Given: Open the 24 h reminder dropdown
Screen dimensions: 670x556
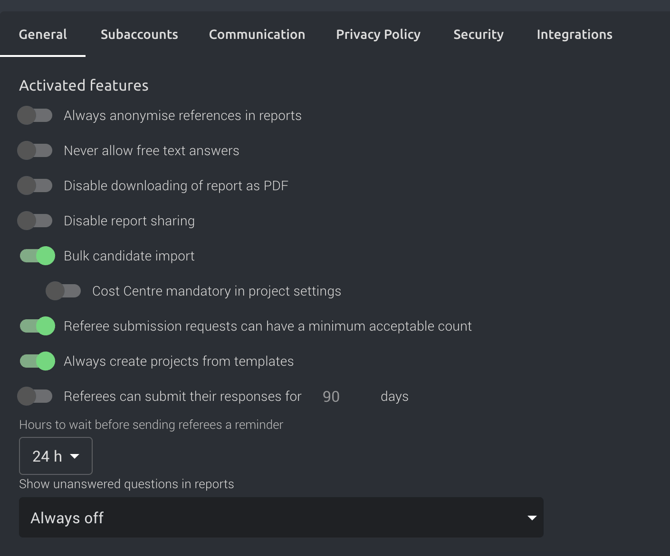Looking at the screenshot, I should point(56,456).
